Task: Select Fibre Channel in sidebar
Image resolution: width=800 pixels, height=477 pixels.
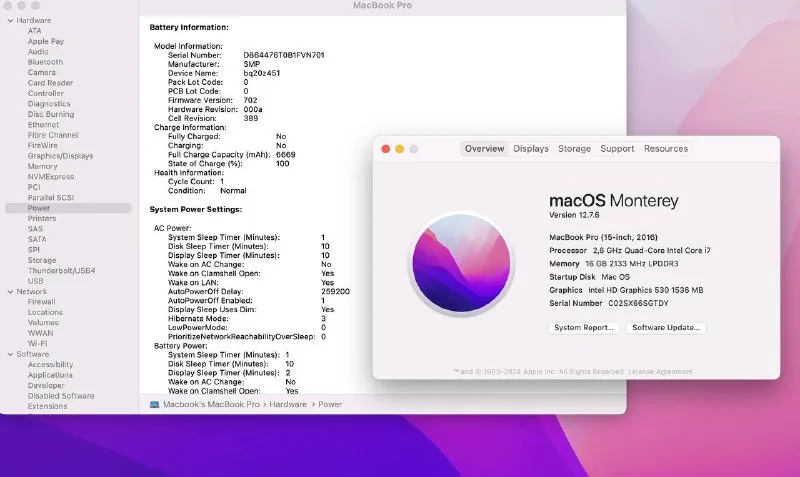Action: [x=53, y=135]
